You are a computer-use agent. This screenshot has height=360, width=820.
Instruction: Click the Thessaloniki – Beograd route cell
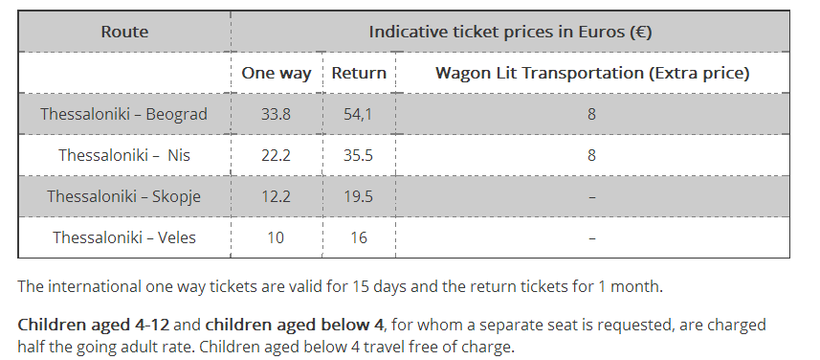pyautogui.click(x=124, y=114)
